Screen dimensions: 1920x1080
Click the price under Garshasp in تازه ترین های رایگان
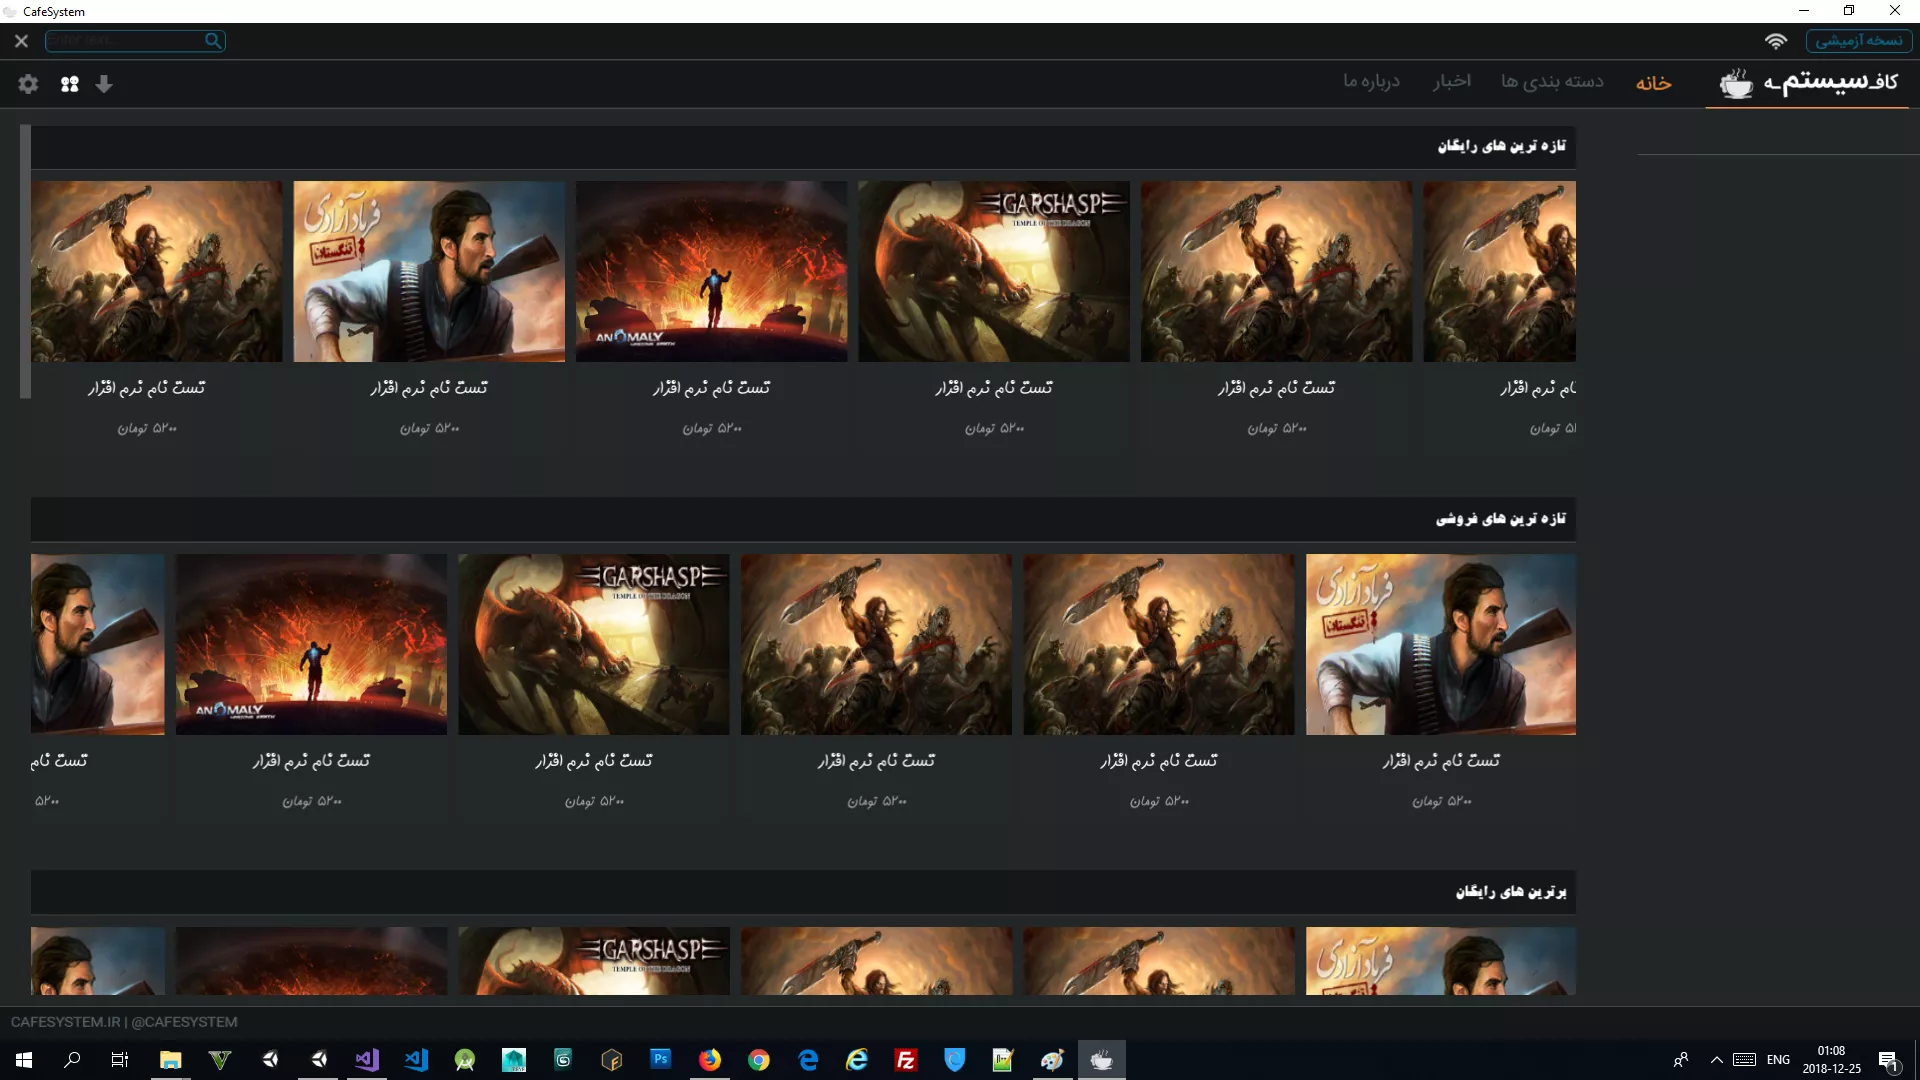point(994,428)
